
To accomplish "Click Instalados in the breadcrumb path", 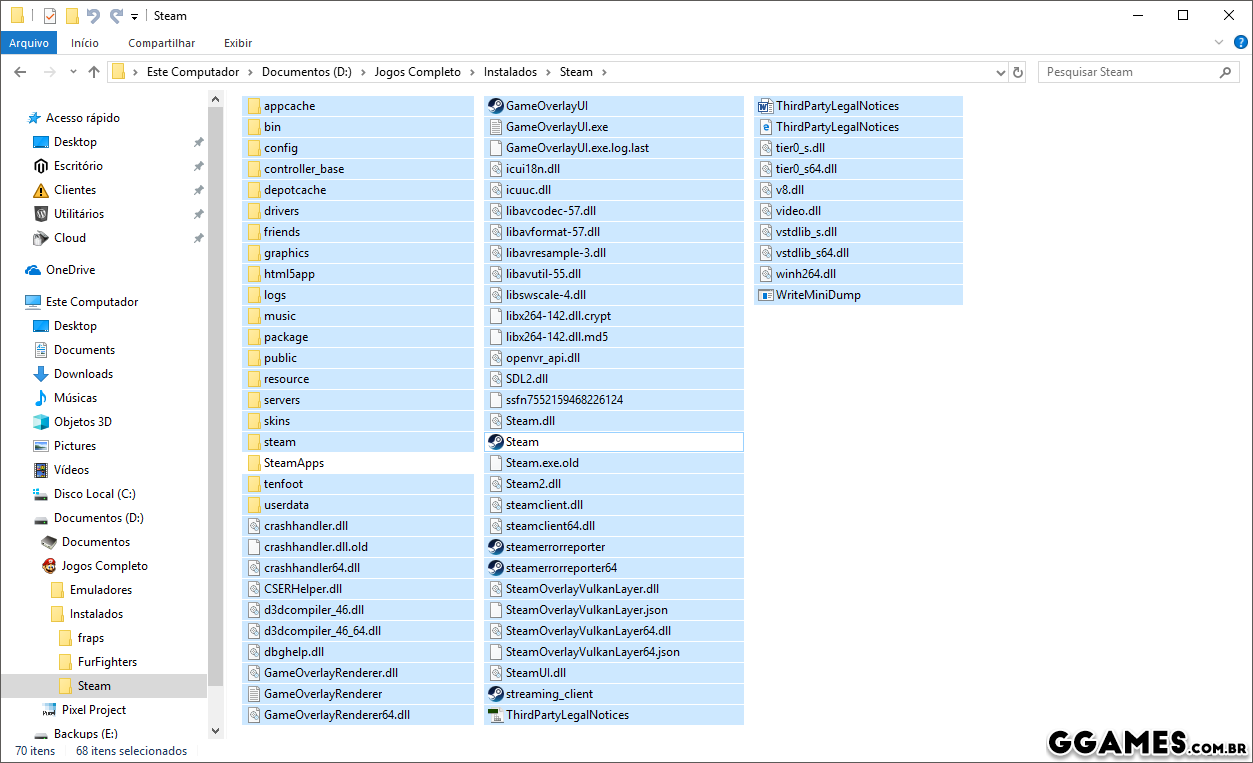I will (x=510, y=72).
